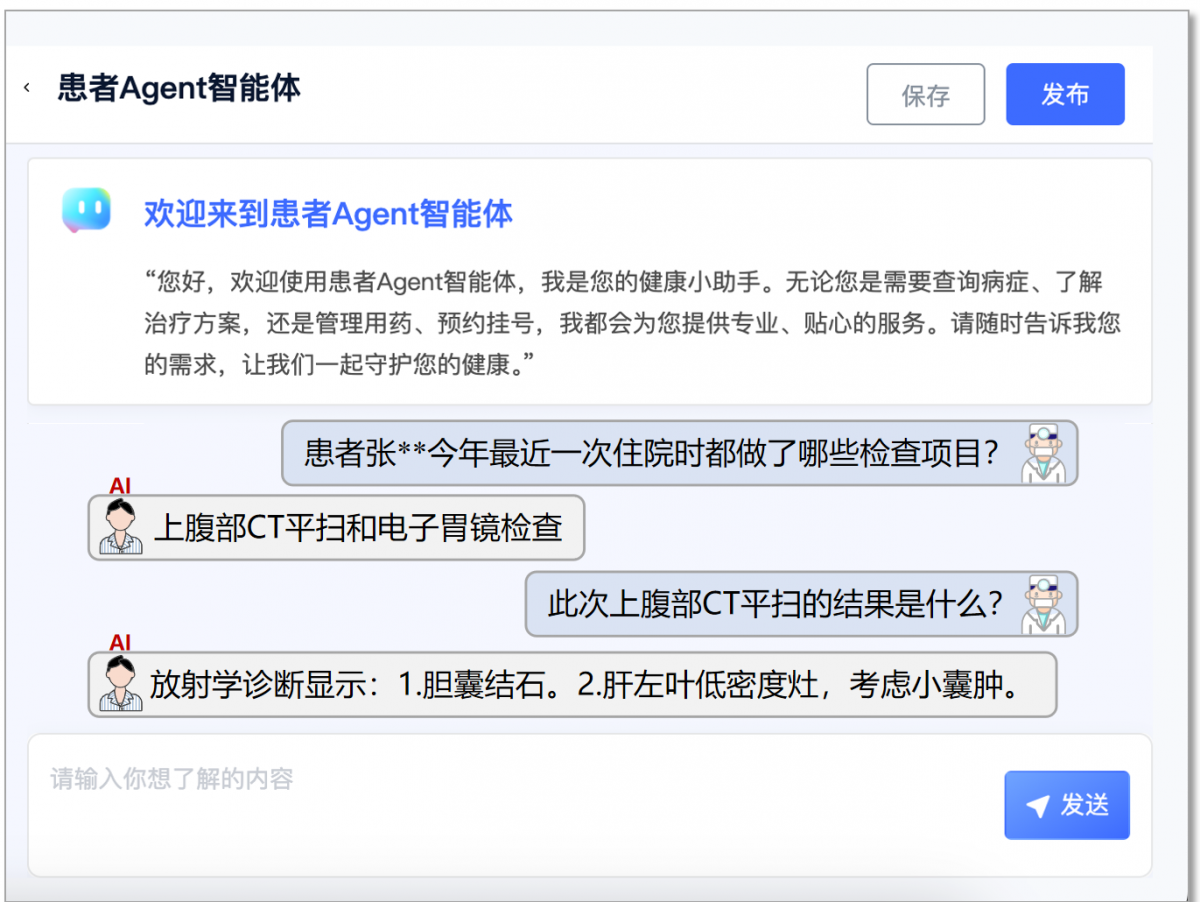Click the doctor avatar on first question

click(x=1044, y=454)
